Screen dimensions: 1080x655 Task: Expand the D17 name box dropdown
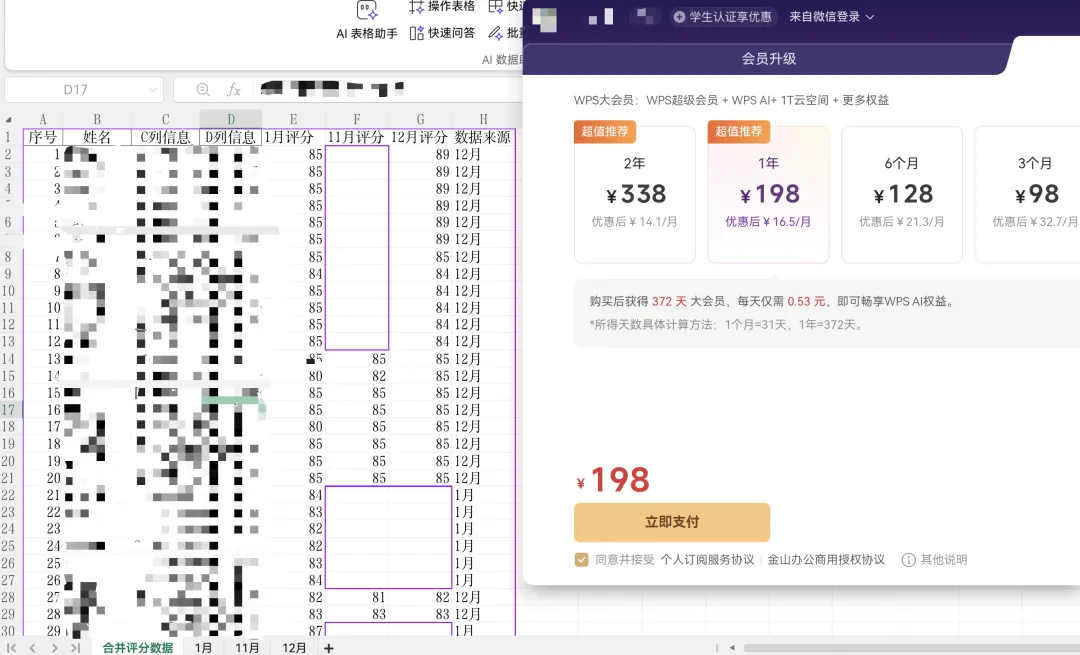152,90
